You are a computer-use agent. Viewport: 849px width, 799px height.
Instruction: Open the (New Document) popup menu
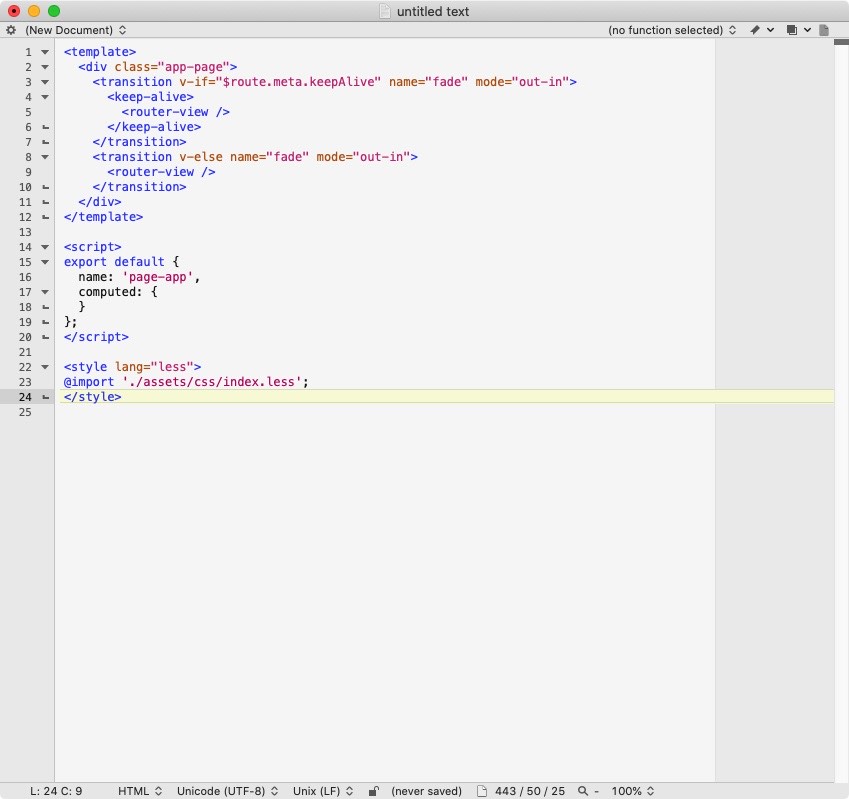(75, 30)
